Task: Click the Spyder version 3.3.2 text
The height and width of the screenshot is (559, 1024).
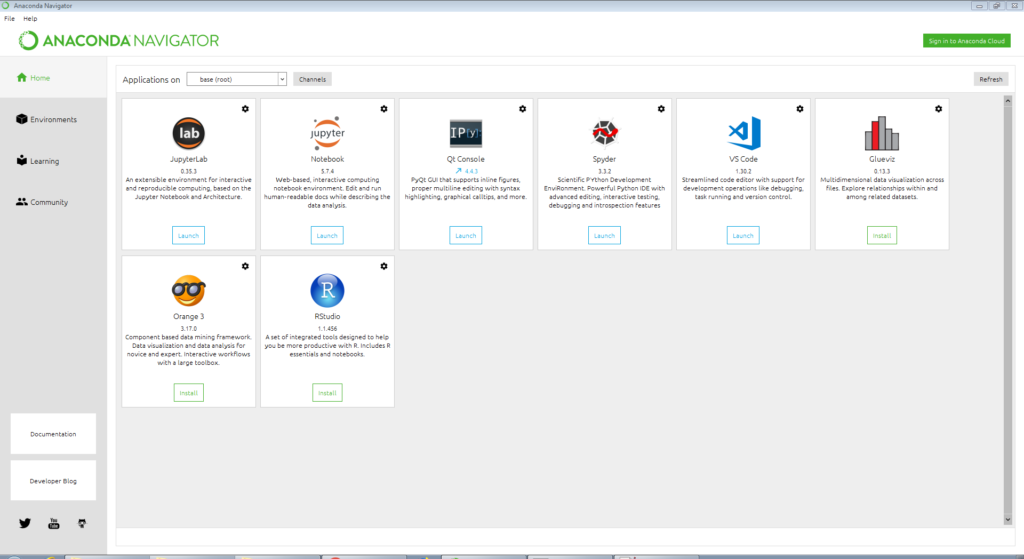Action: 605,171
